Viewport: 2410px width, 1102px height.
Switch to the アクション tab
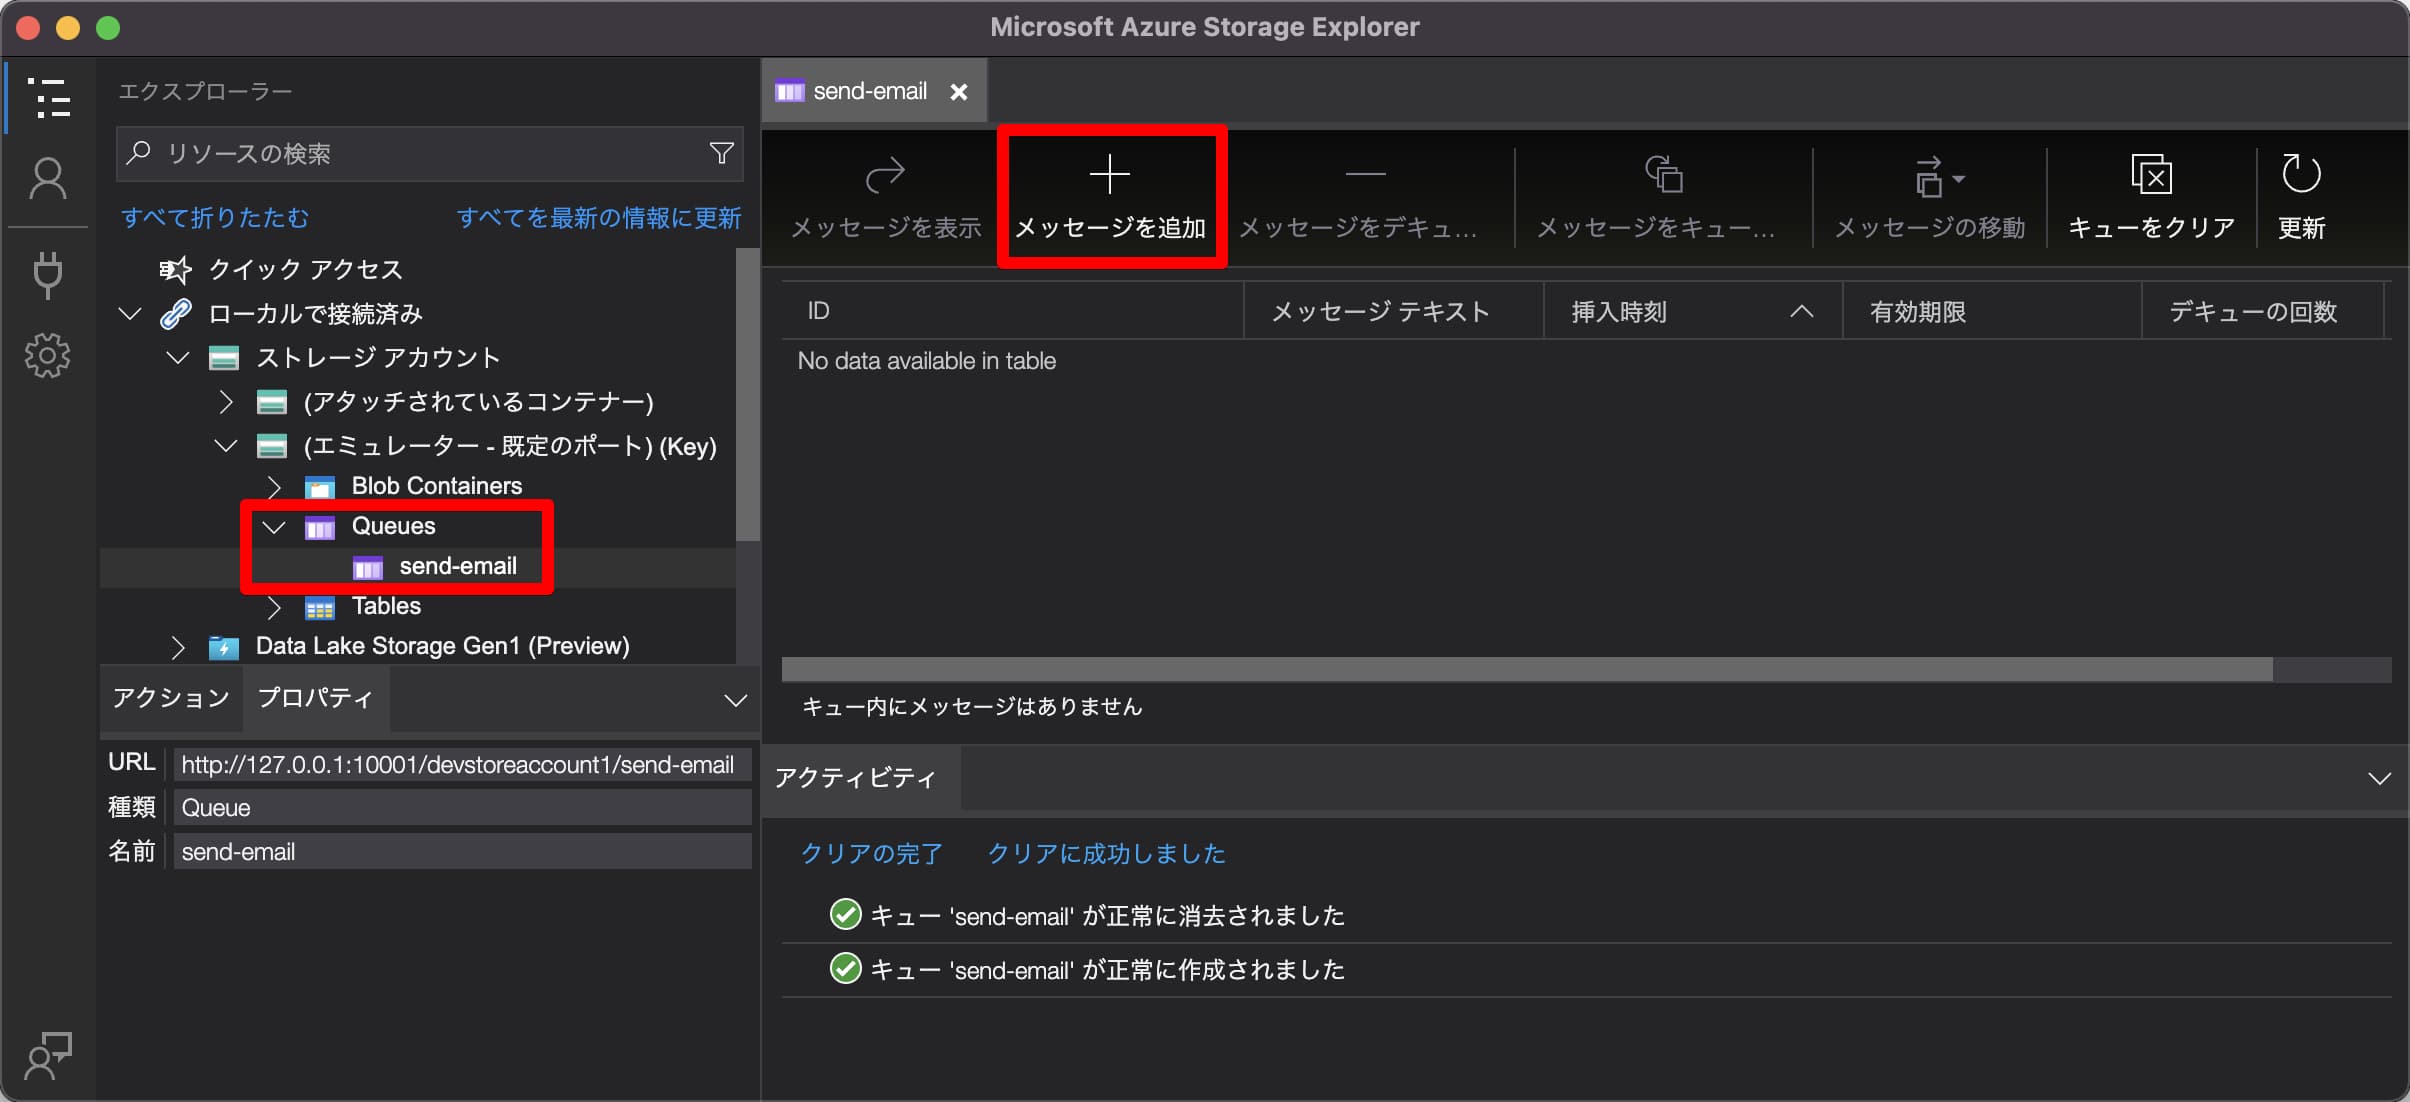pos(171,697)
